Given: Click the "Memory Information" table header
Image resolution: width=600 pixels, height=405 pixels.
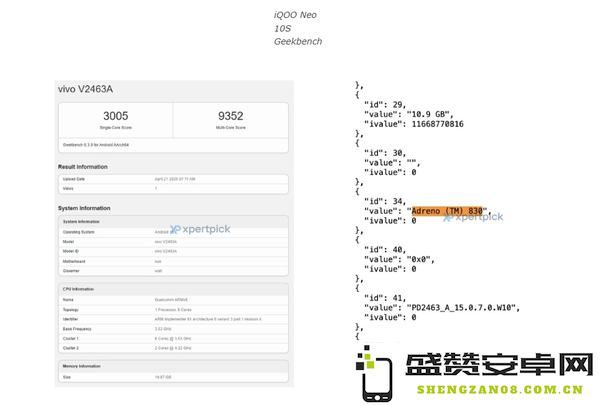Looking at the screenshot, I should pyautogui.click(x=82, y=366).
